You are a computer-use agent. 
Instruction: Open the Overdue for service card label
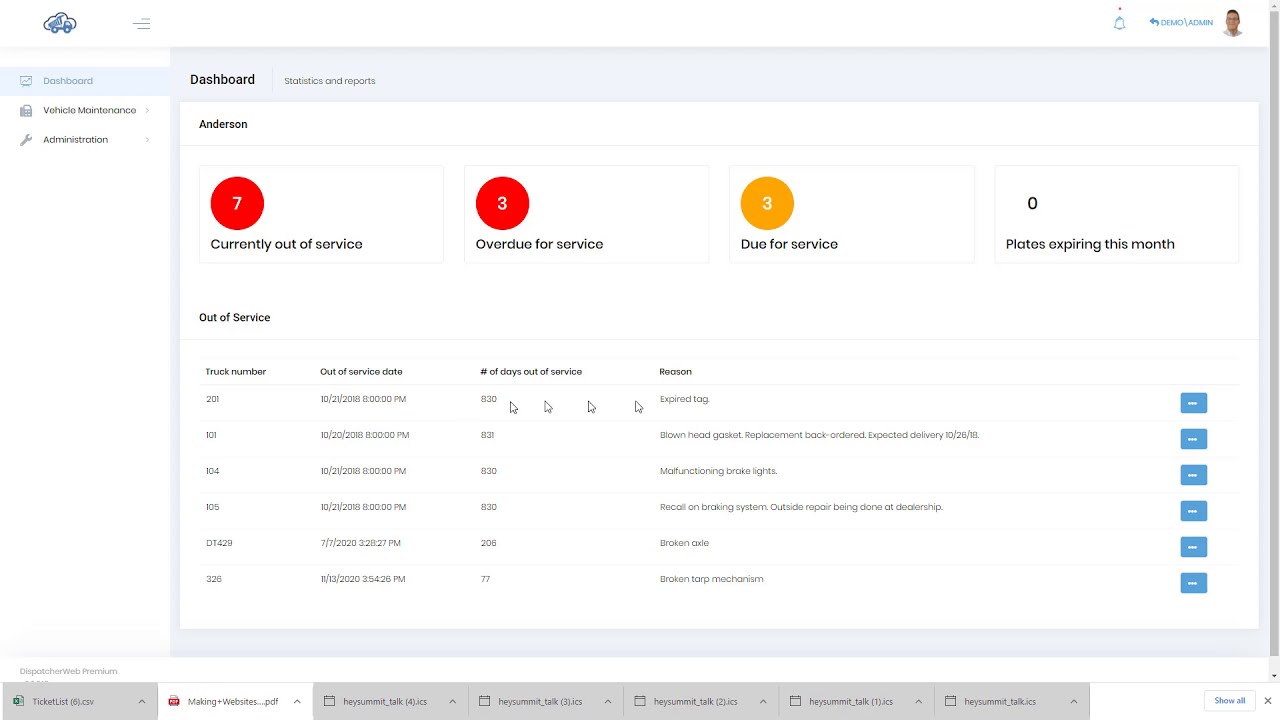pos(539,244)
